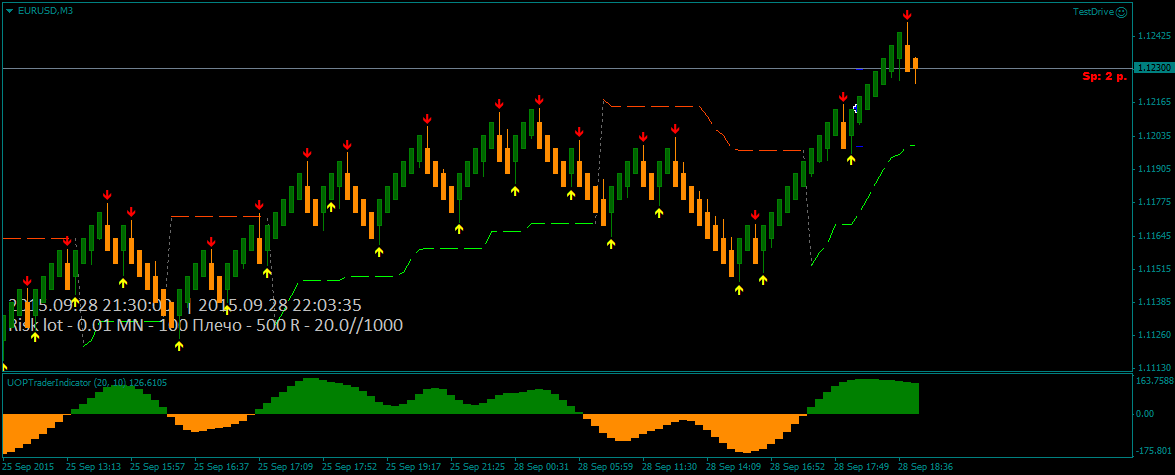Click the 1.11385 price scale value
This screenshot has height=475, width=1175.
pyautogui.click(x=1154, y=302)
